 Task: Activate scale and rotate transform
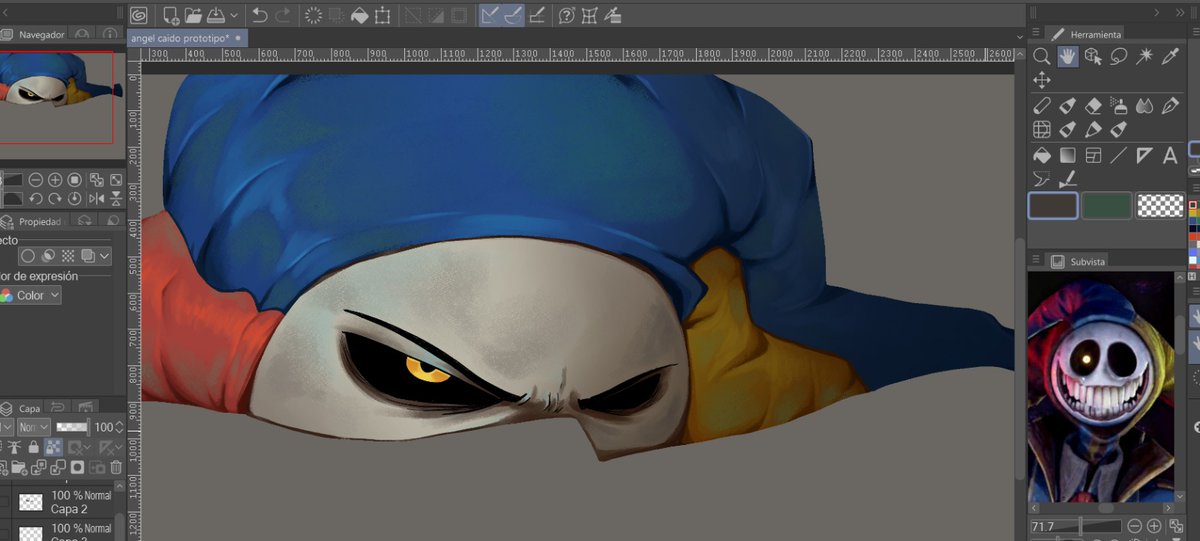(x=382, y=15)
